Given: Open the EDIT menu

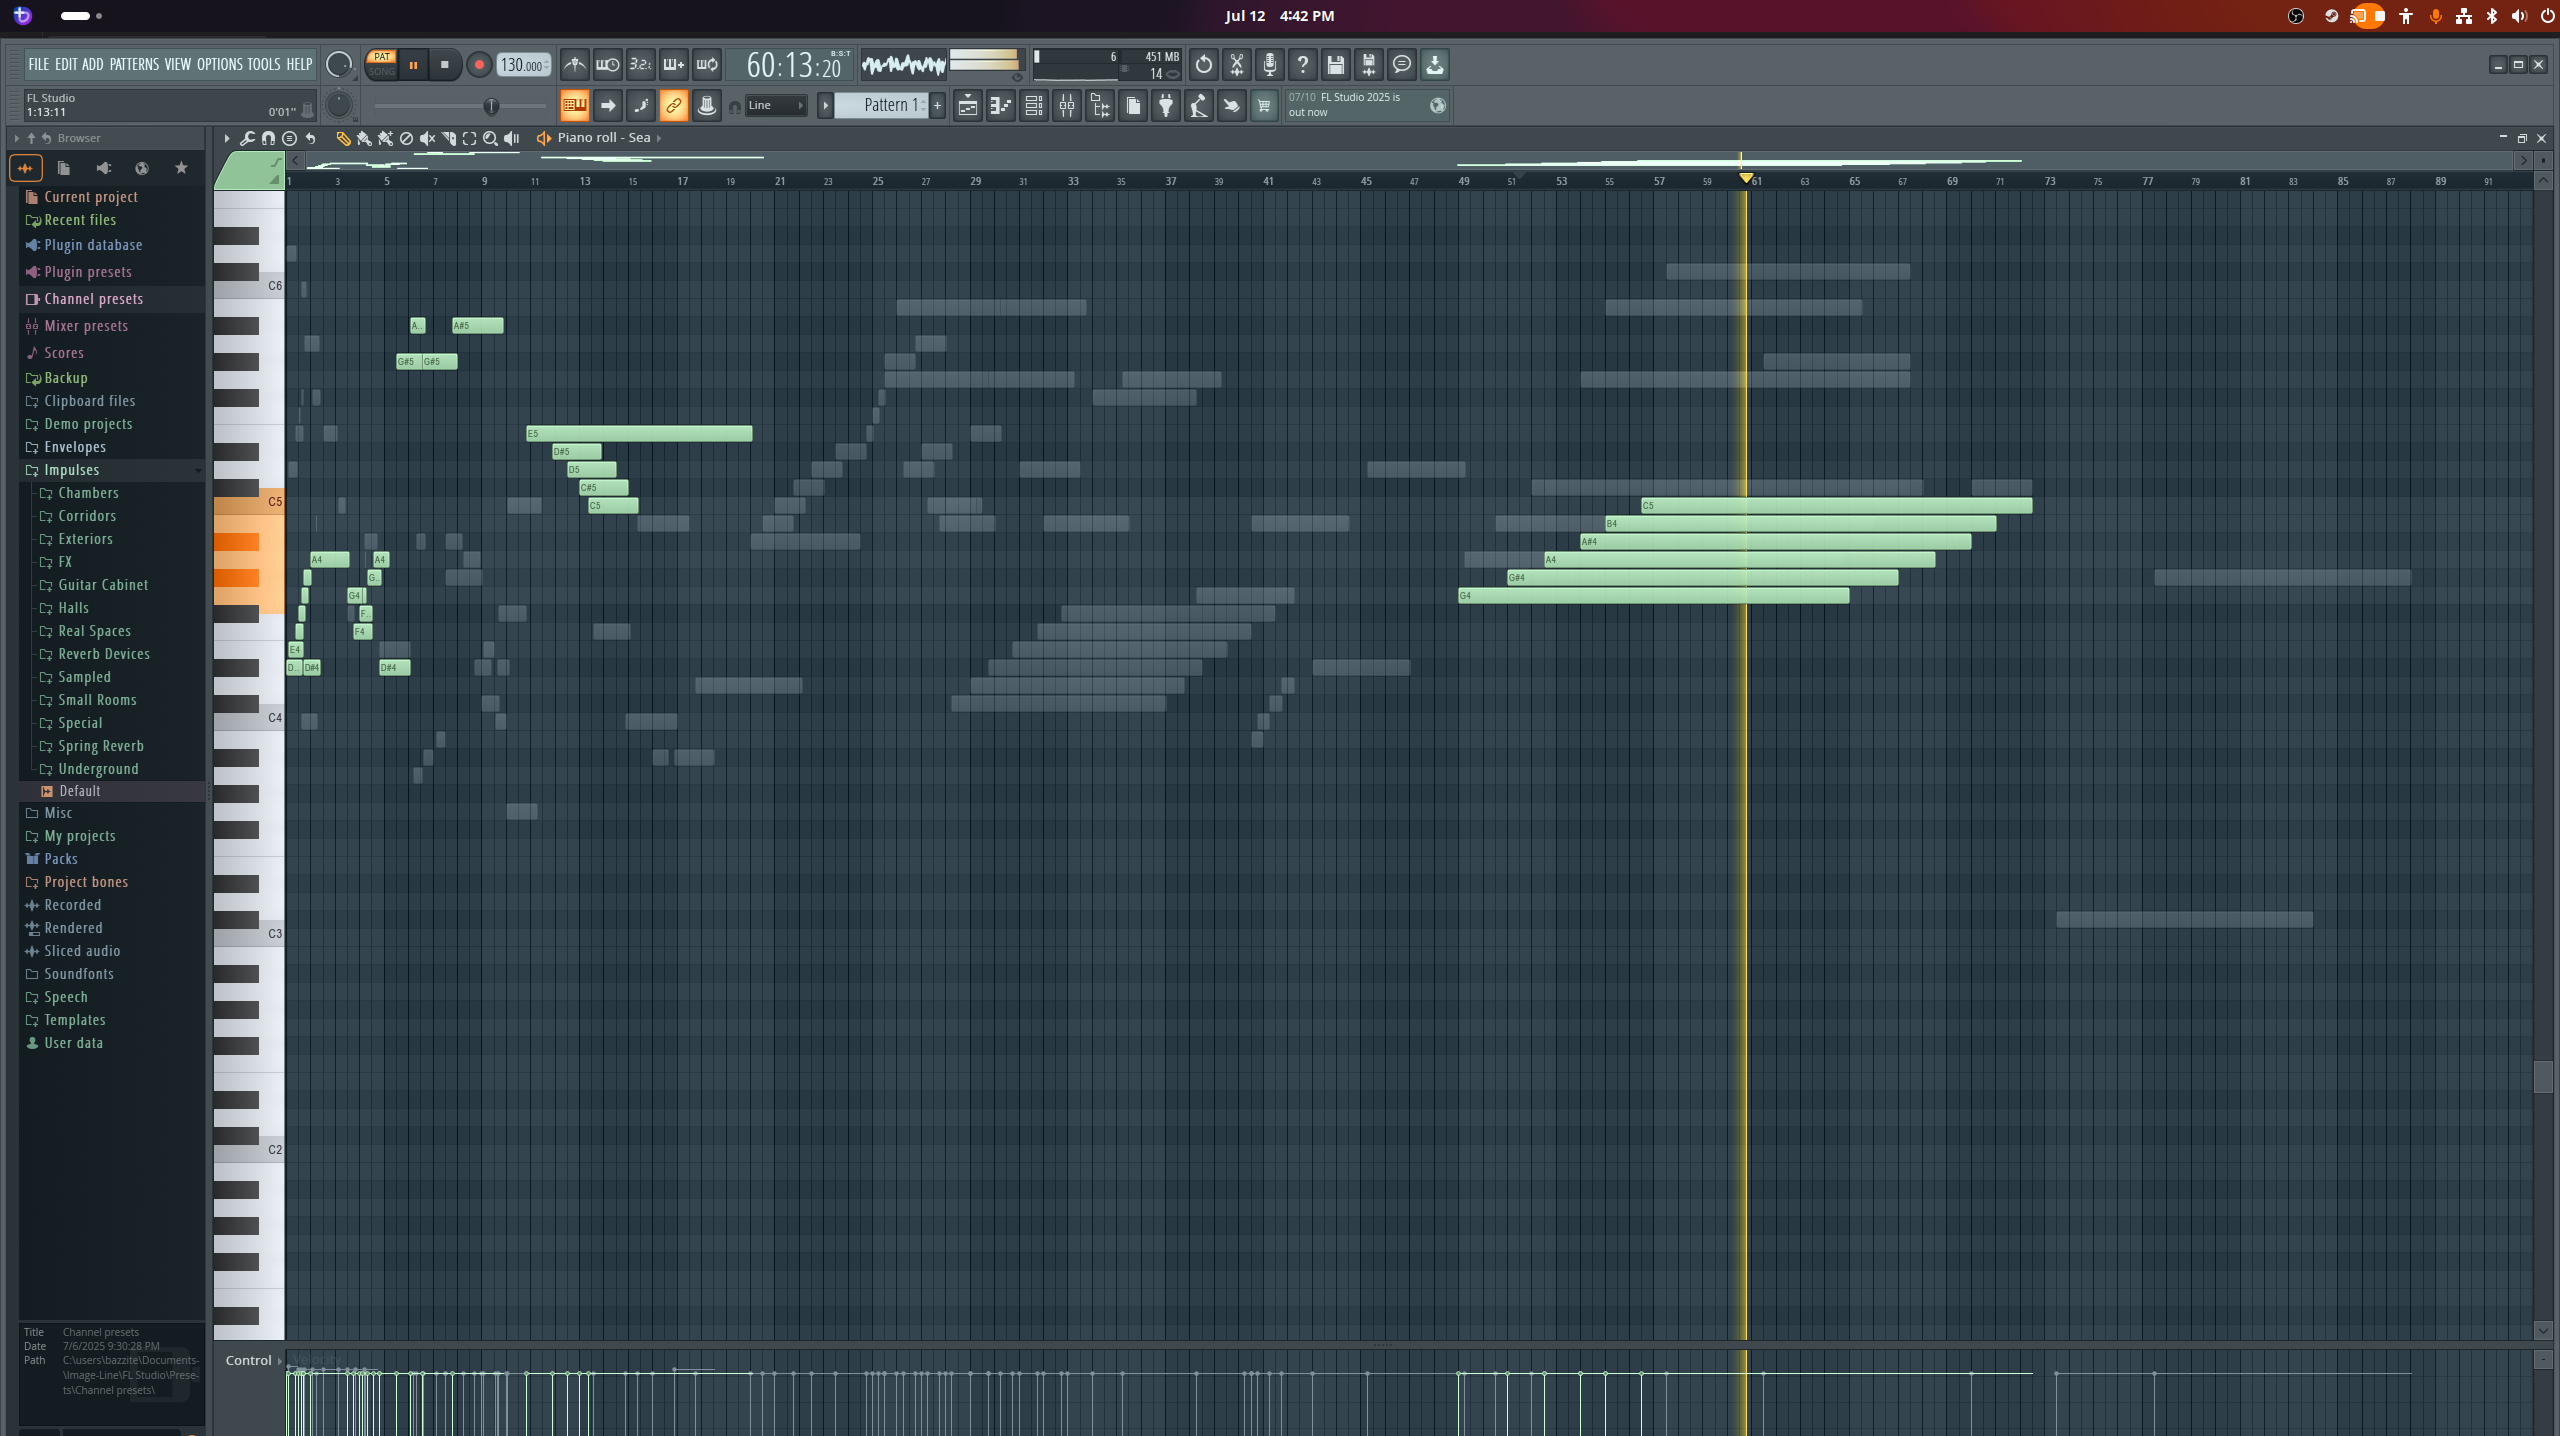Looking at the screenshot, I should coord(66,64).
